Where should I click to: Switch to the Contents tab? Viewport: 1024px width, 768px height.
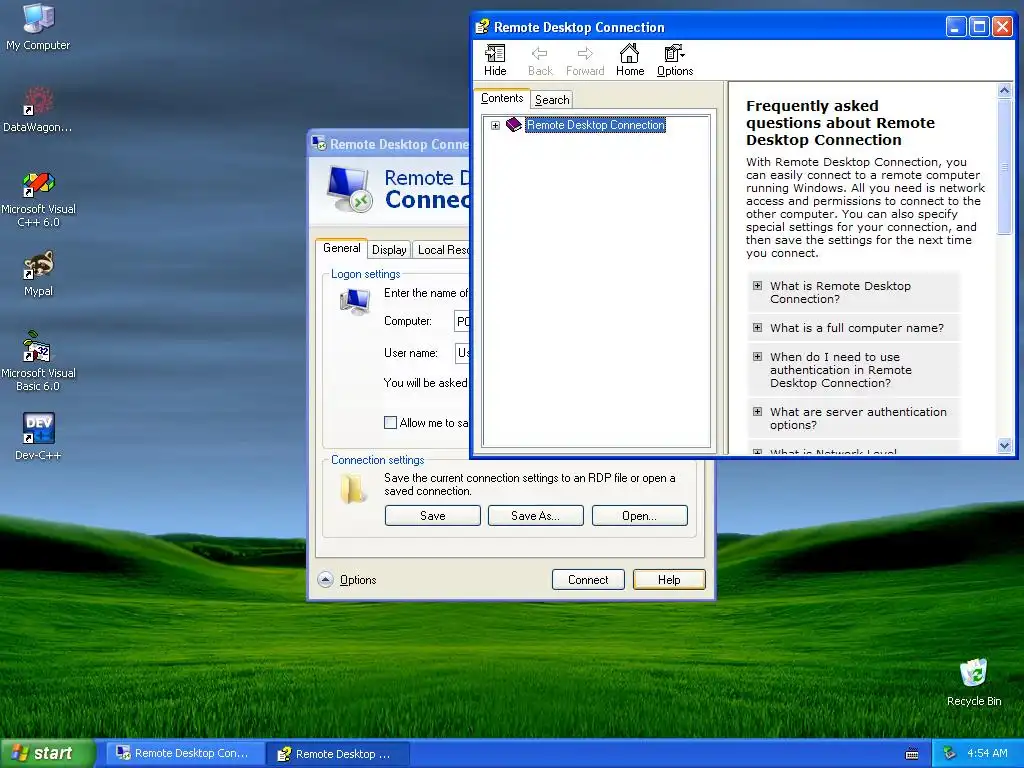502,98
